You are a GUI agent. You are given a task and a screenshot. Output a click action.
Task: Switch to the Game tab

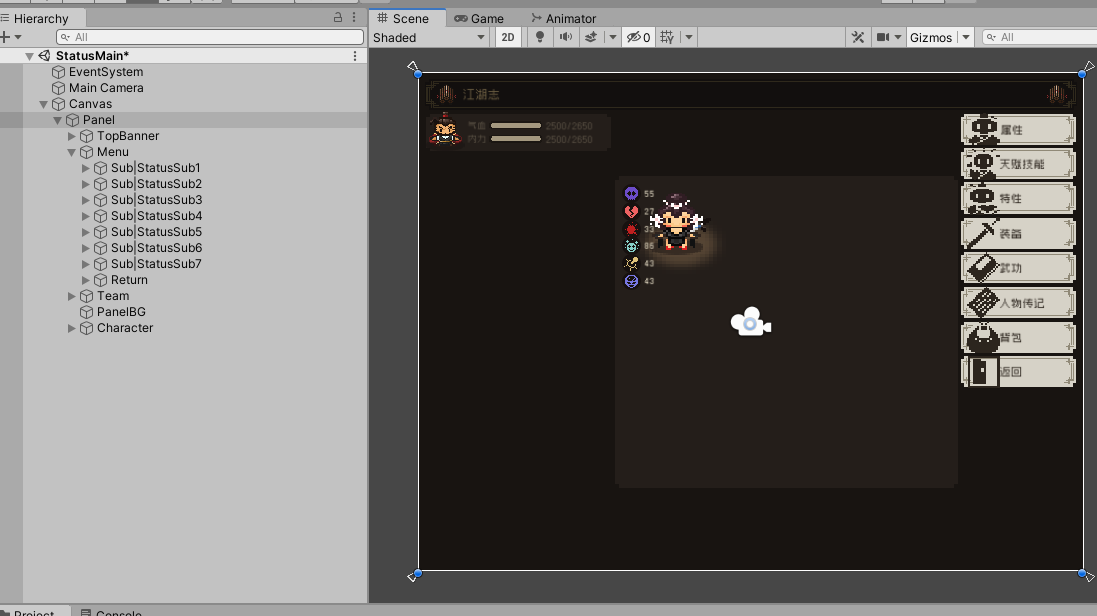tap(479, 18)
